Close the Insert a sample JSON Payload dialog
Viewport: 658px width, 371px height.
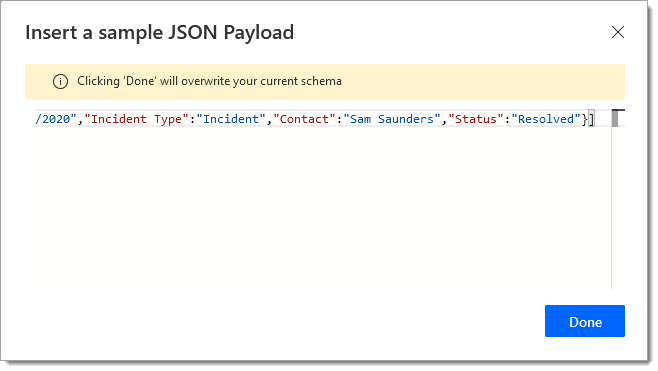pyautogui.click(x=618, y=32)
